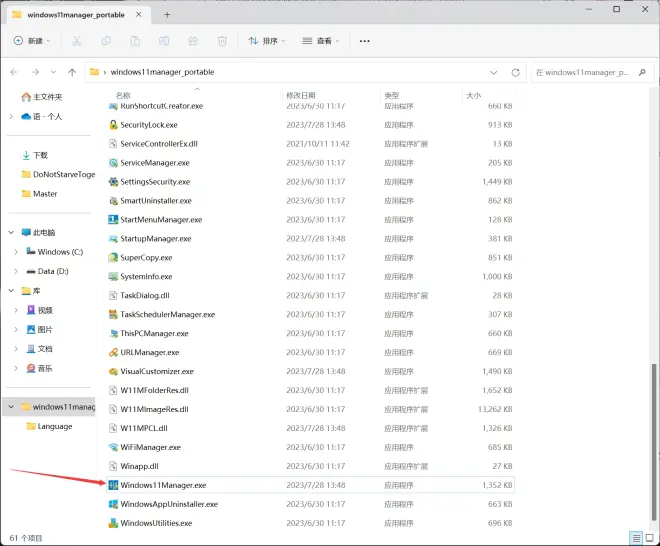Collapse 此电脑 in navigation pane
The width and height of the screenshot is (660, 546).
click(x=11, y=232)
